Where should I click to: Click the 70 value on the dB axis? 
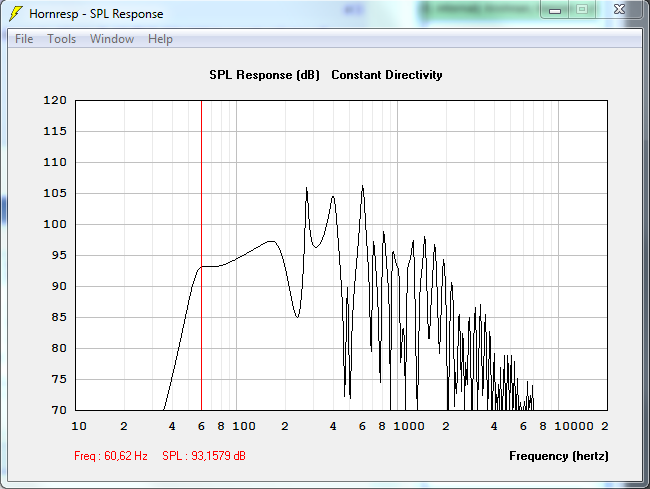(59, 410)
